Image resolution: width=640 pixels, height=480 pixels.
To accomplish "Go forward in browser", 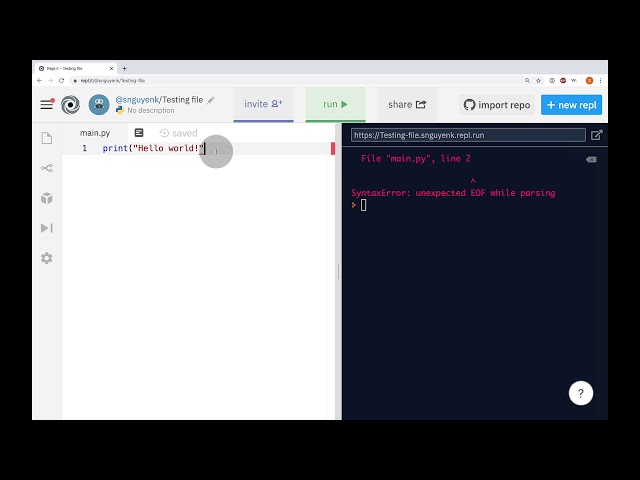I will [51, 81].
